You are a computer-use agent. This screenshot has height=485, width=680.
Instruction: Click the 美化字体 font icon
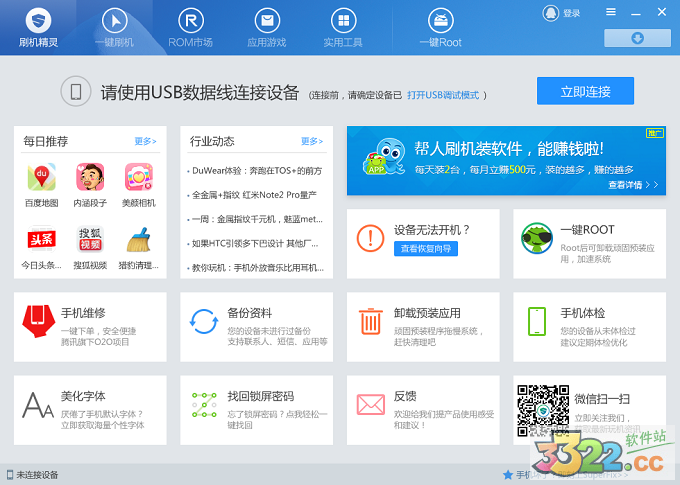[38, 405]
